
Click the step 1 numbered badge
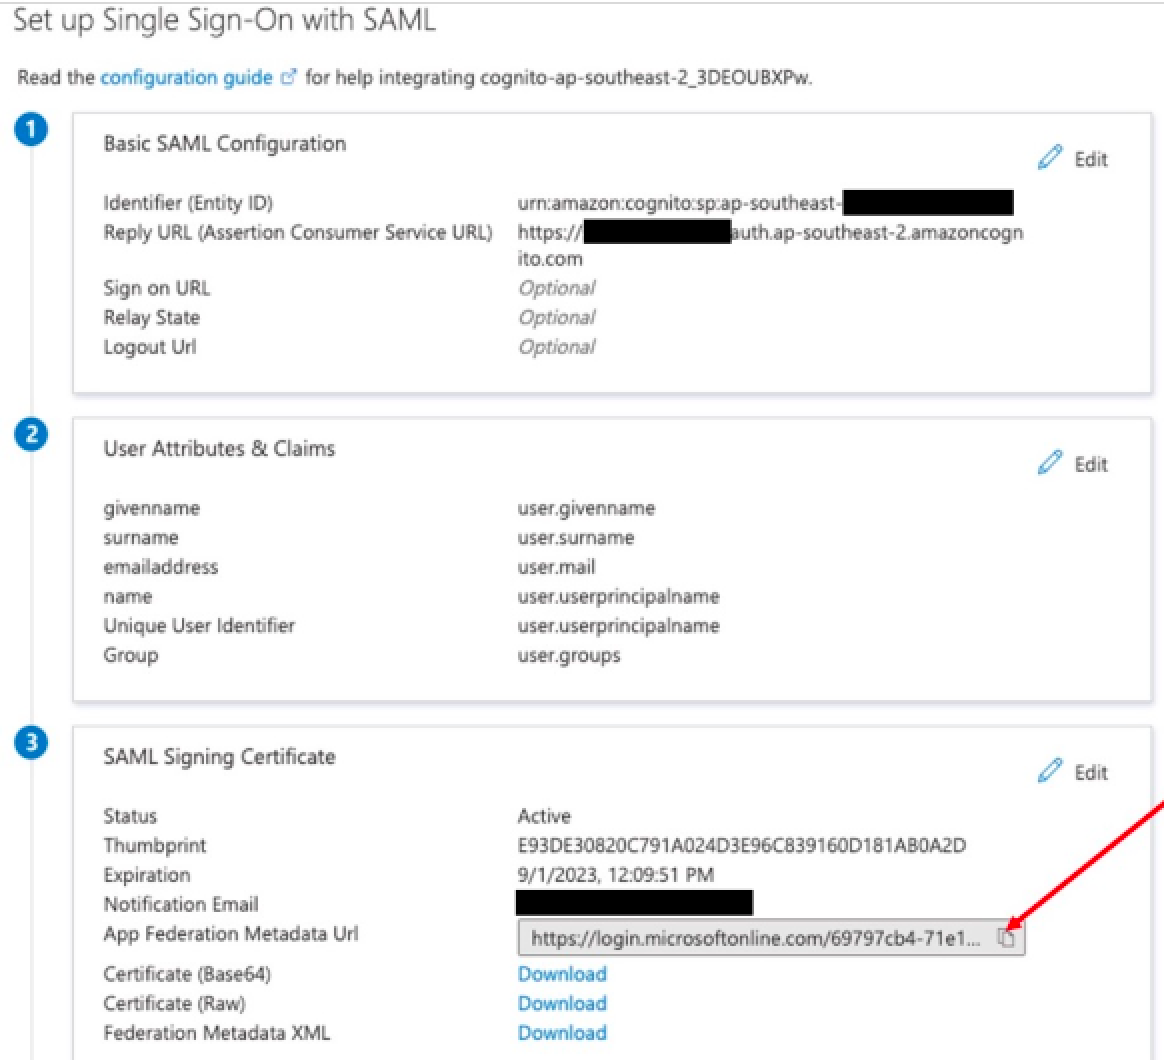(x=33, y=130)
